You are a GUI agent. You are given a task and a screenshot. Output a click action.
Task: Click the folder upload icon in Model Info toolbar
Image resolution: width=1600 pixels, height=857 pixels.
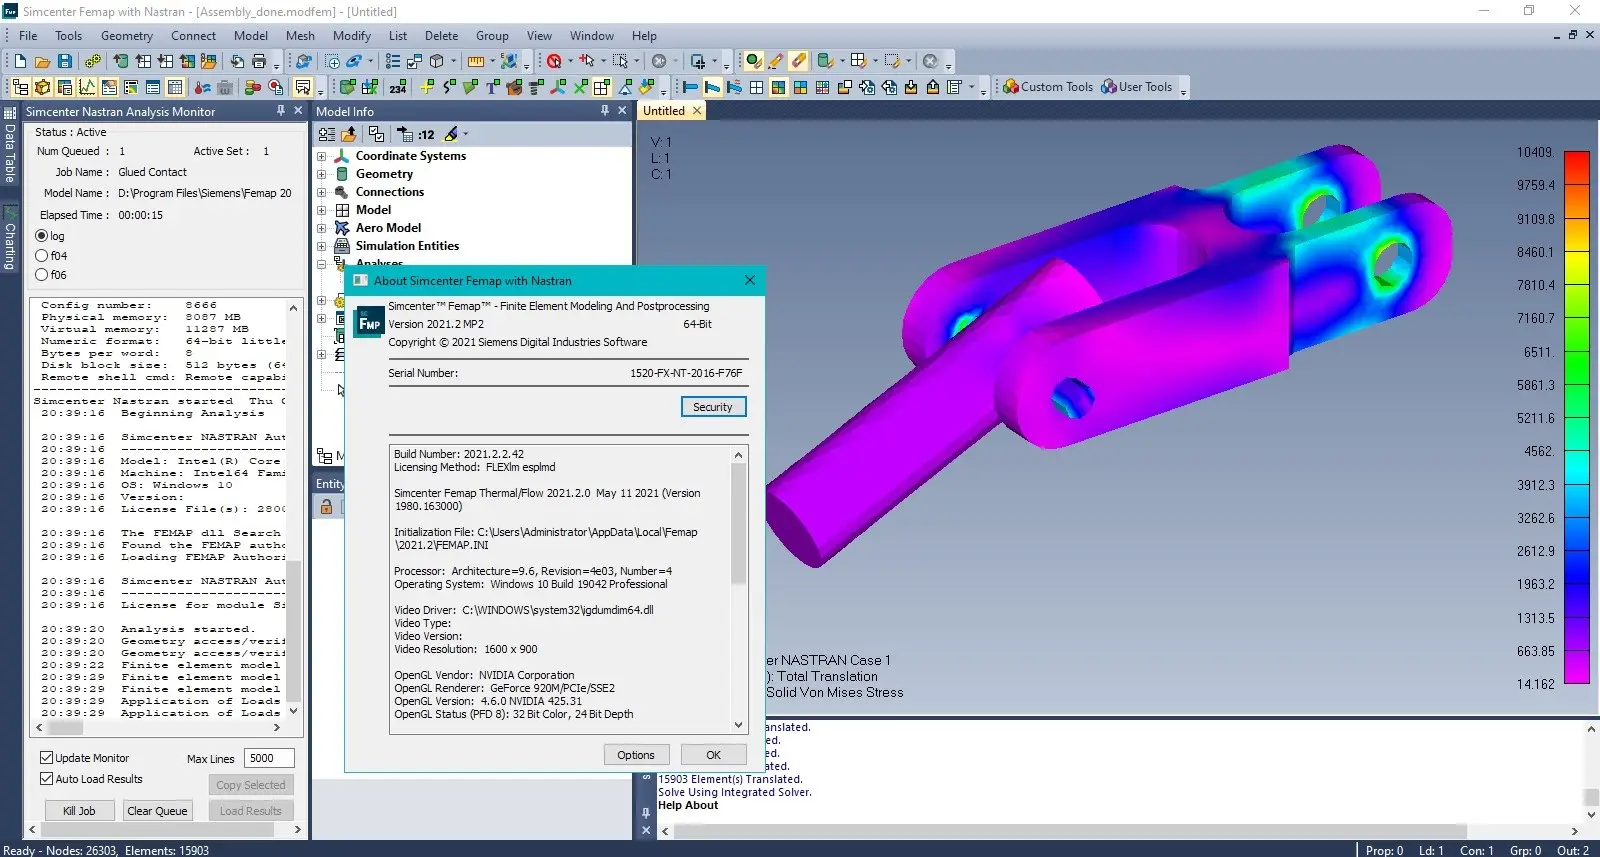click(x=349, y=134)
